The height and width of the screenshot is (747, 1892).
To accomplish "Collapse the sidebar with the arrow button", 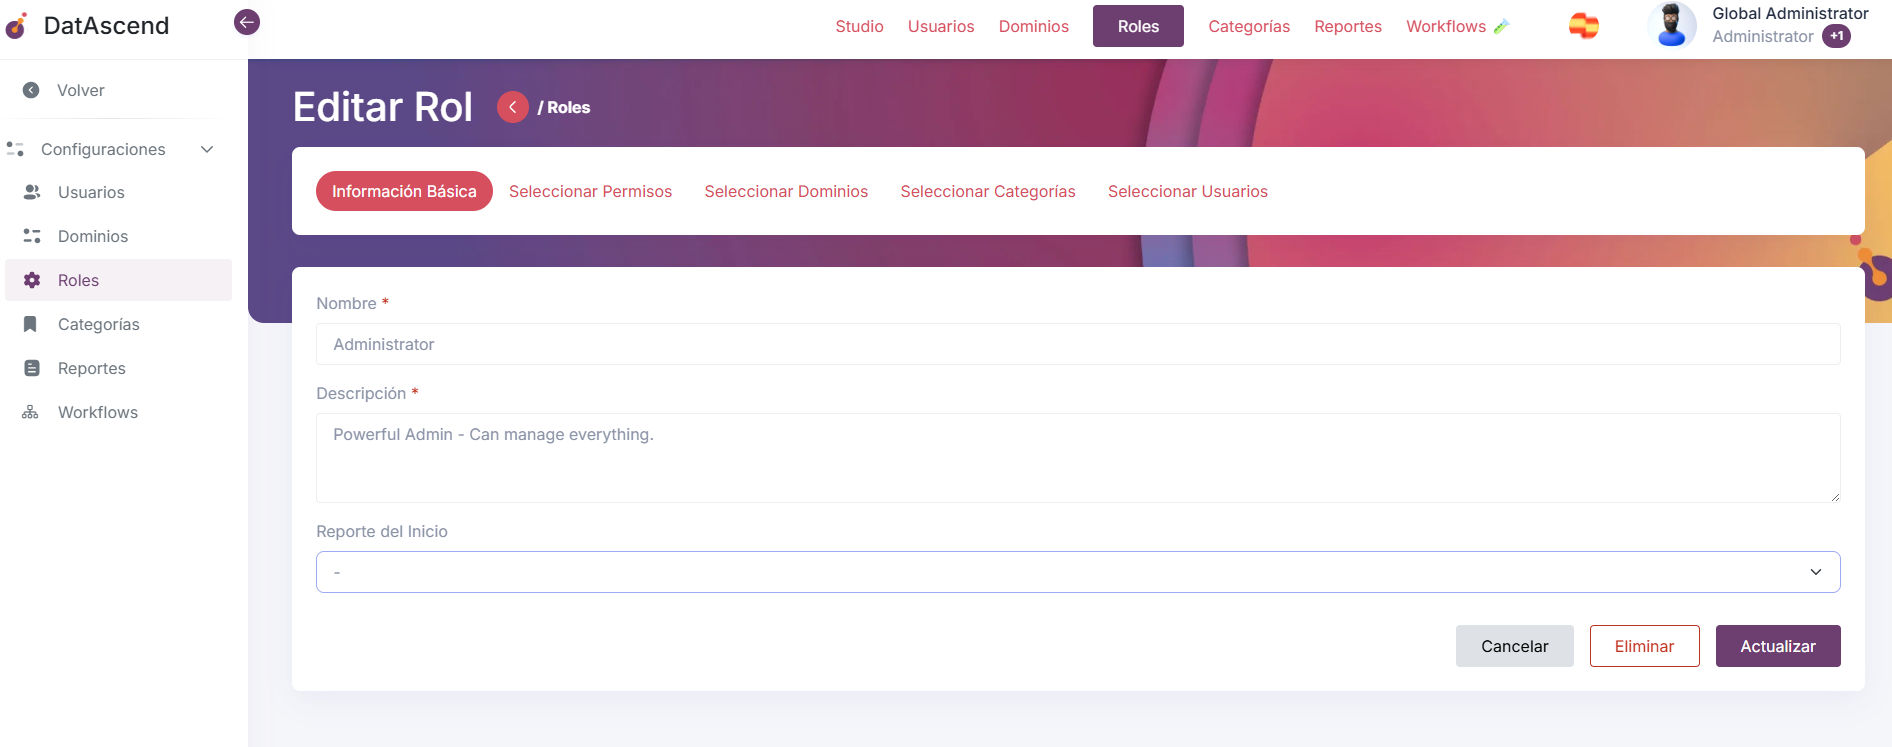I will point(247,22).
